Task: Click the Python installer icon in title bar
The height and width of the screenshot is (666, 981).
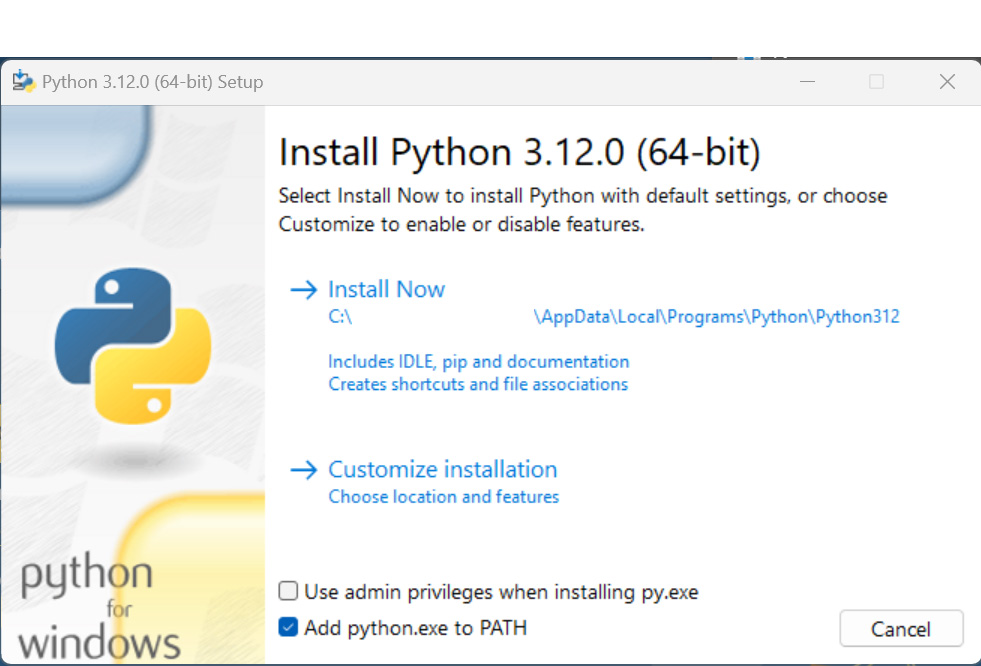Action: click(24, 81)
